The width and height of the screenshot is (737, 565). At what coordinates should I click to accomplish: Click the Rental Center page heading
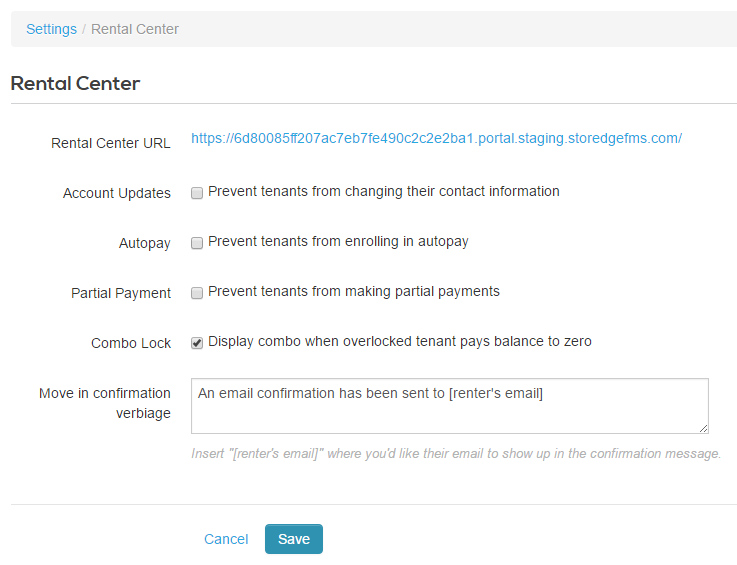75,83
